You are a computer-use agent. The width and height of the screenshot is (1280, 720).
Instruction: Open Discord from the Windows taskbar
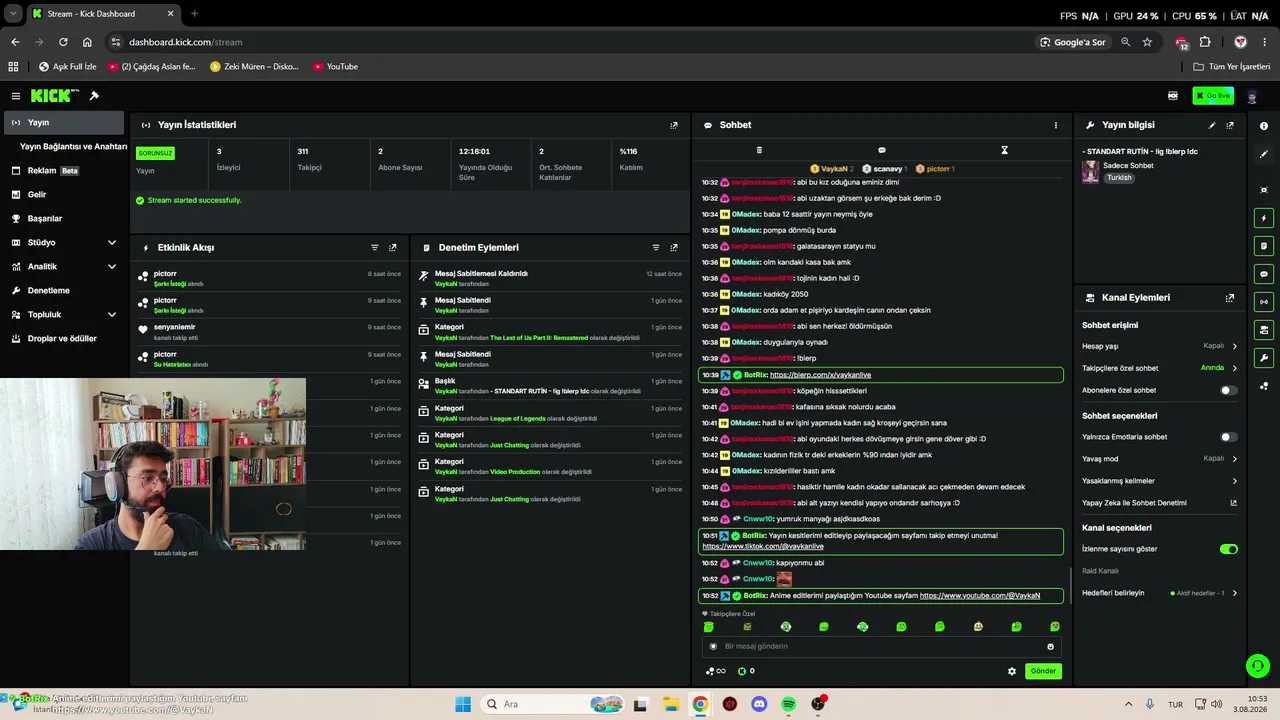pos(759,704)
